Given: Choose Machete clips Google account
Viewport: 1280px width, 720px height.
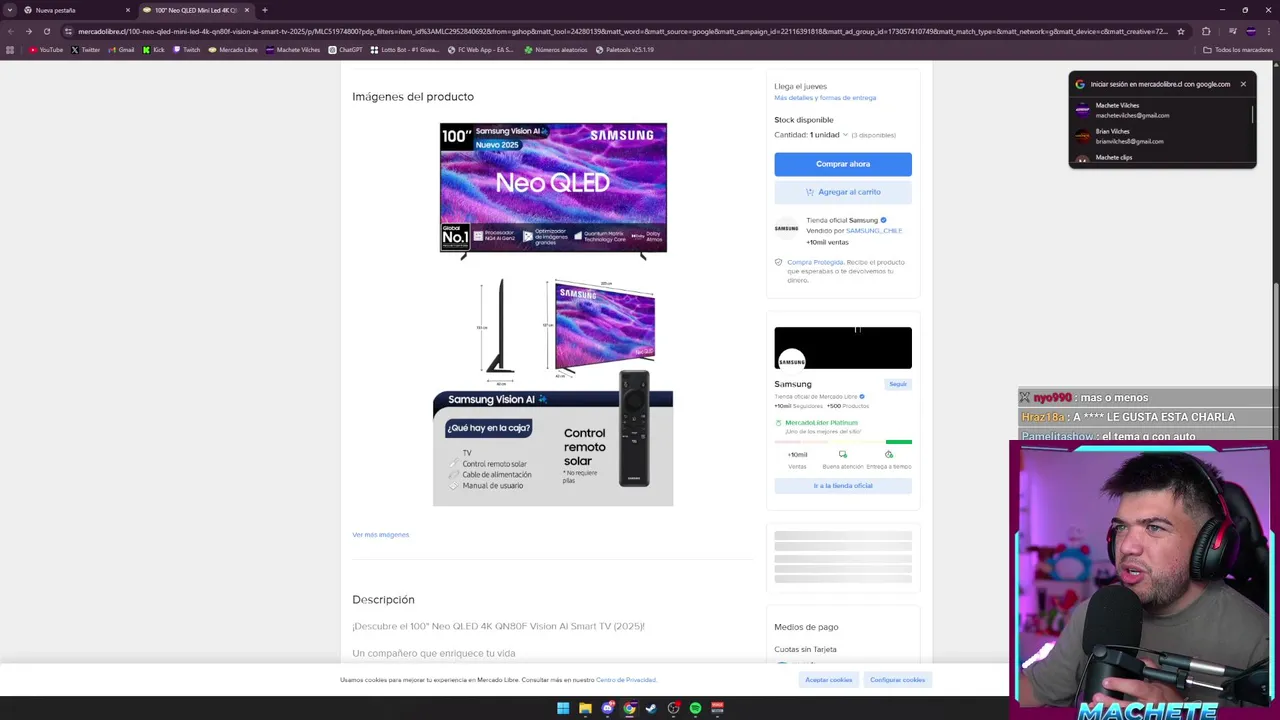Looking at the screenshot, I should tap(1160, 158).
